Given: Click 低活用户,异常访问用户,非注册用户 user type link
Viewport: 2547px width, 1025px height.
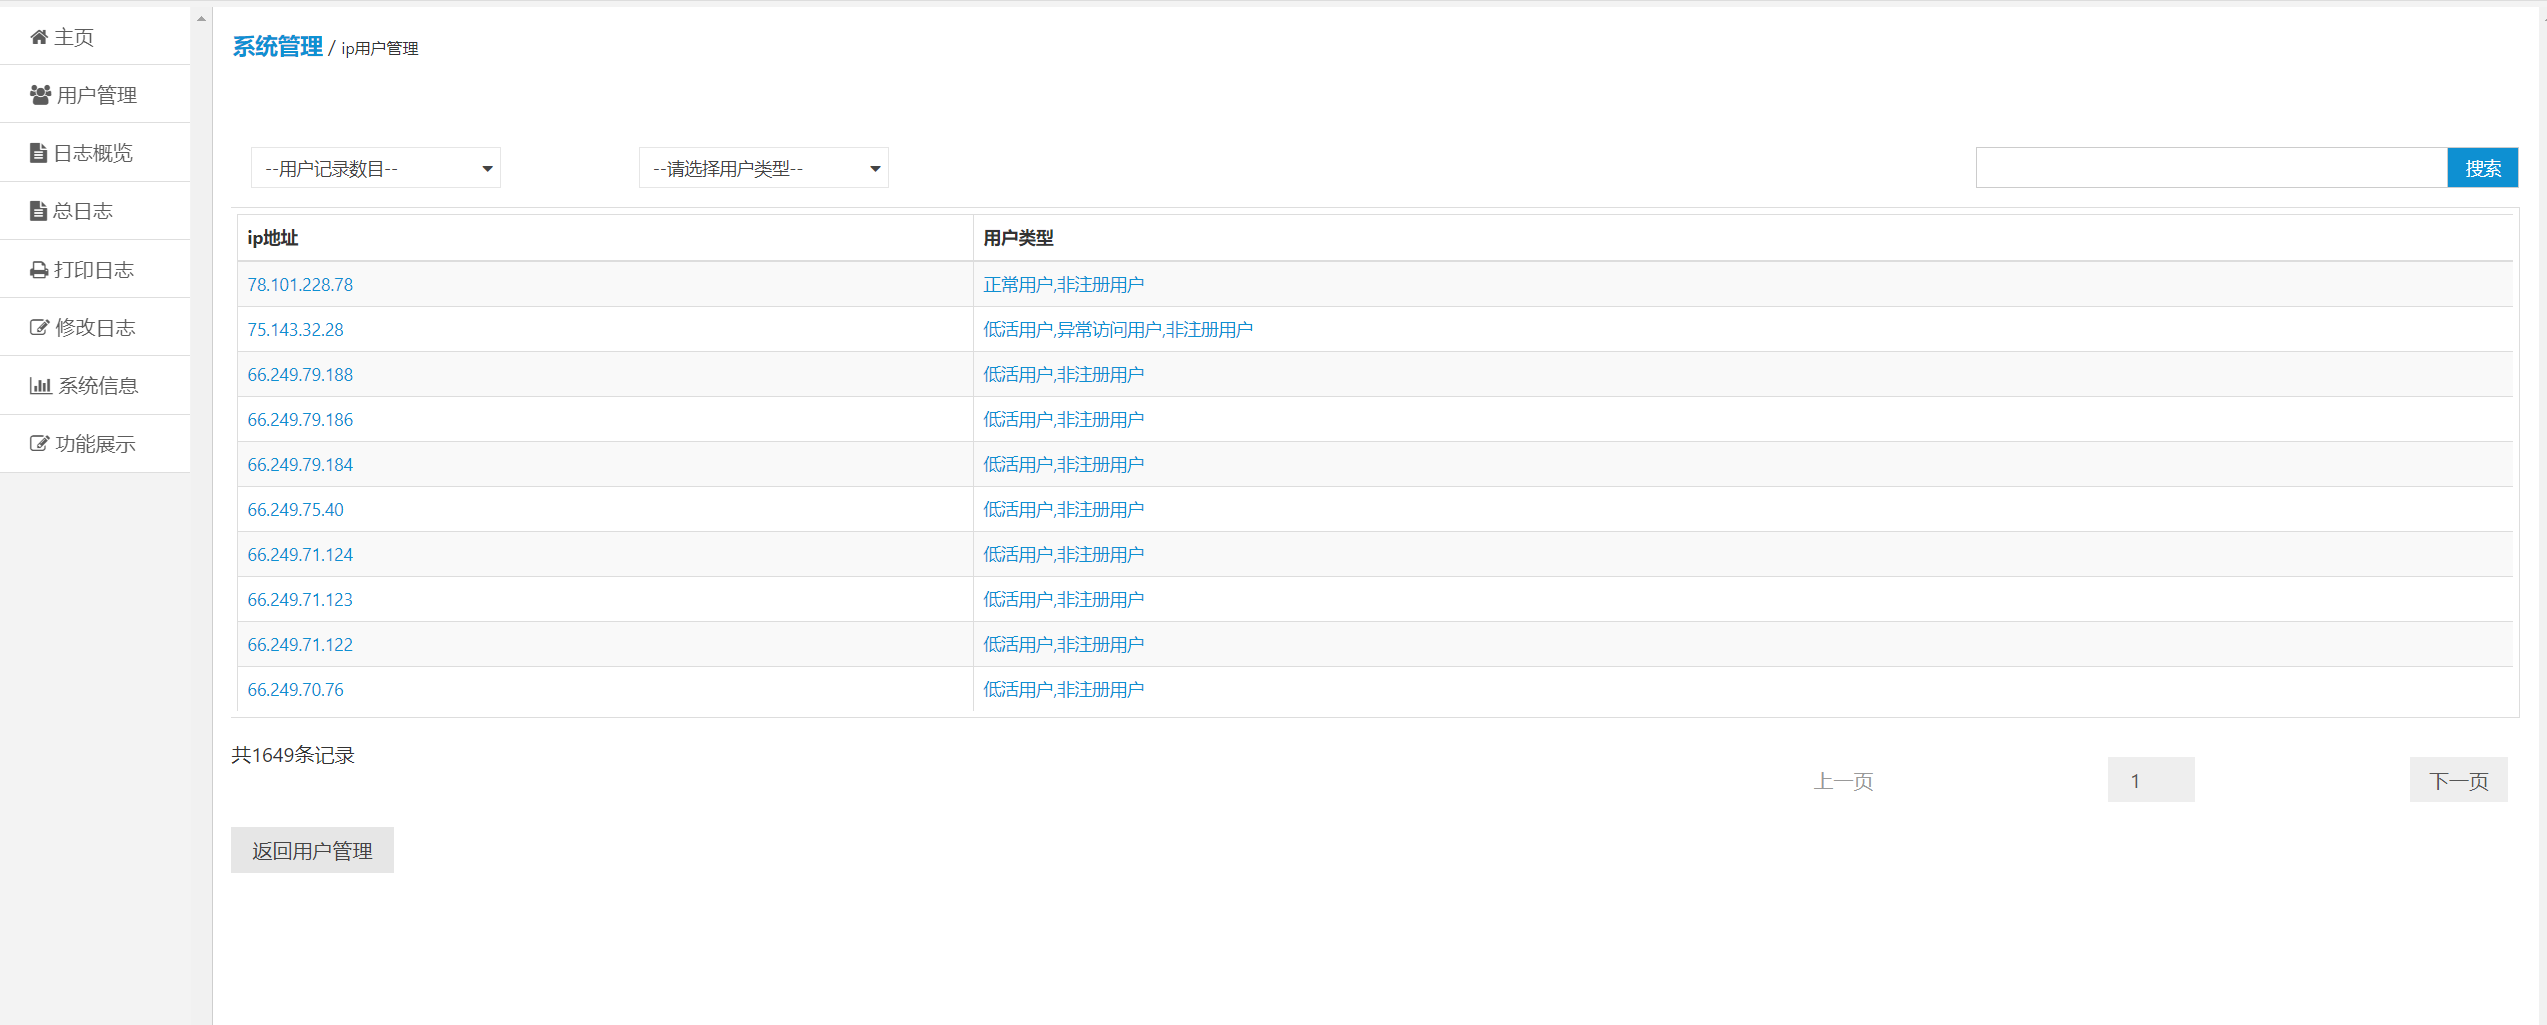Looking at the screenshot, I should click(x=1118, y=330).
